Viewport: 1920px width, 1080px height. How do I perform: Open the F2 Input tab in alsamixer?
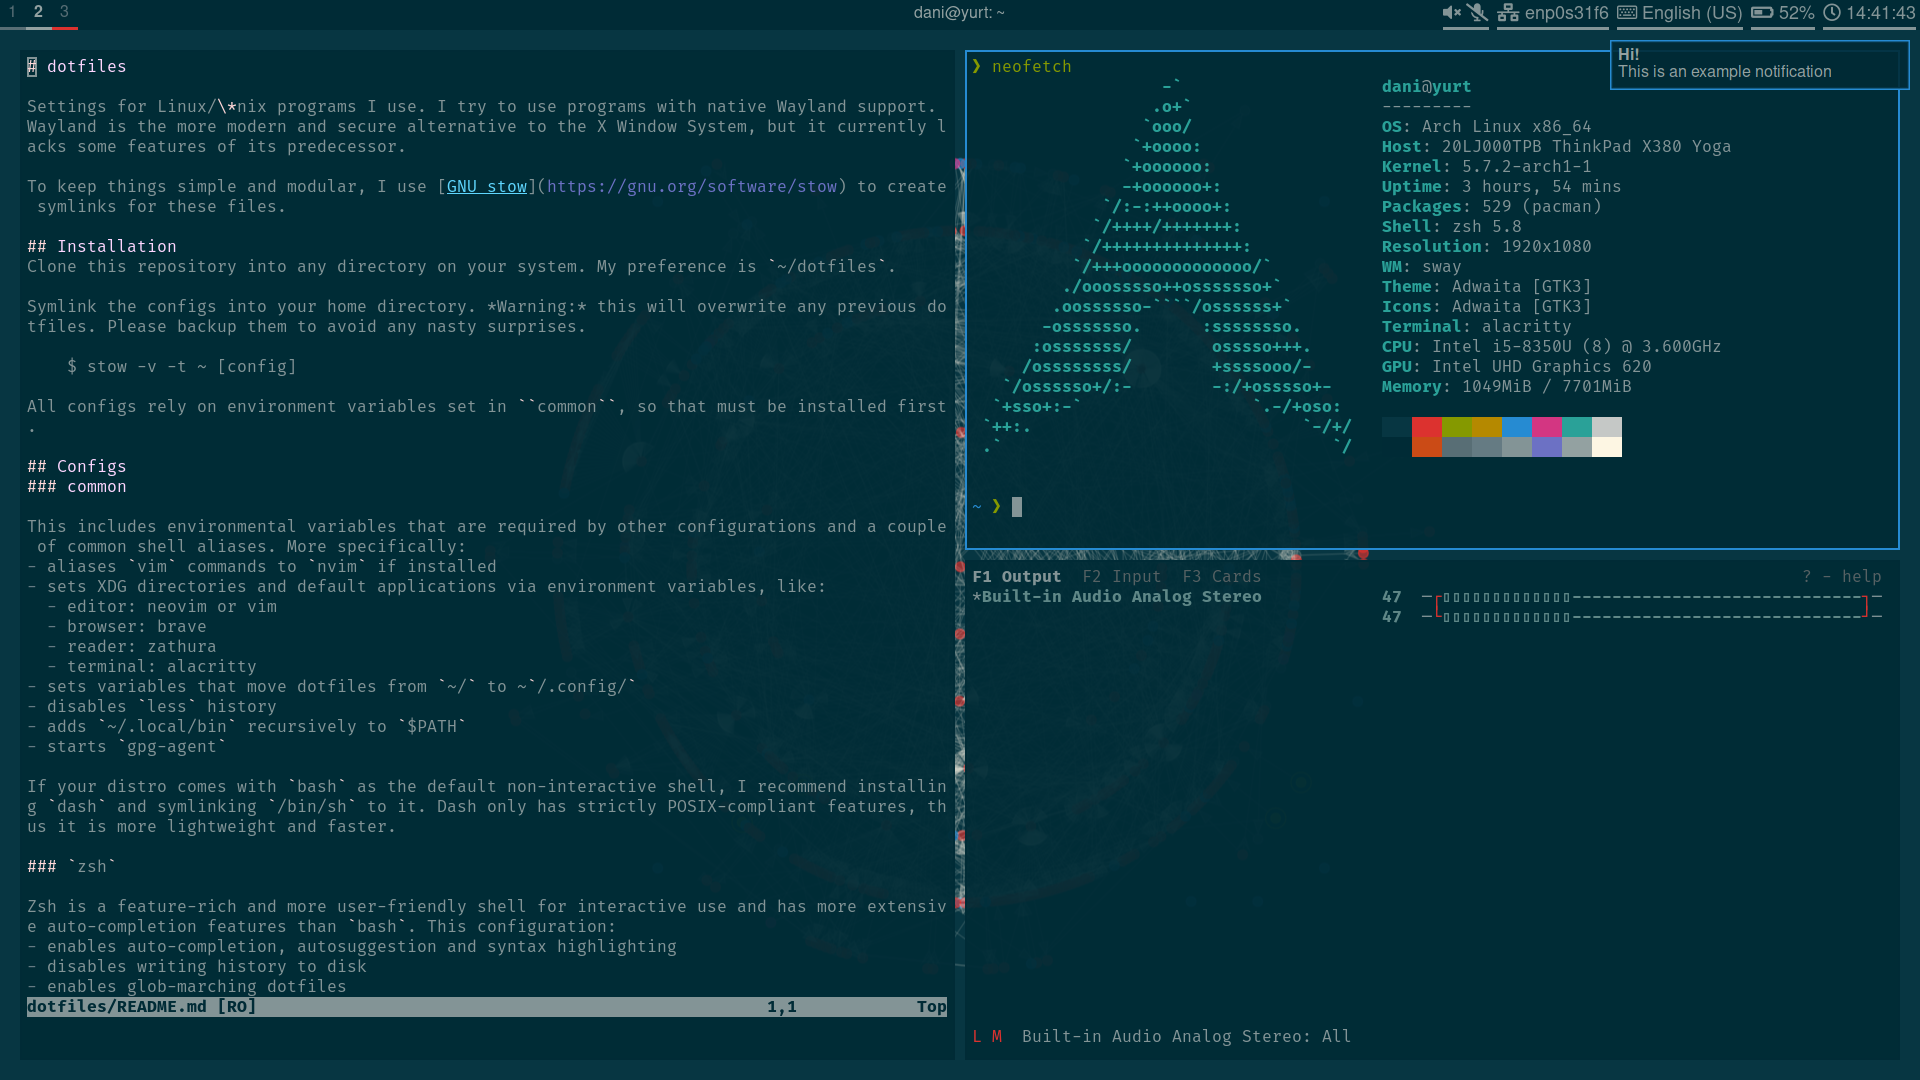pyautogui.click(x=1121, y=577)
